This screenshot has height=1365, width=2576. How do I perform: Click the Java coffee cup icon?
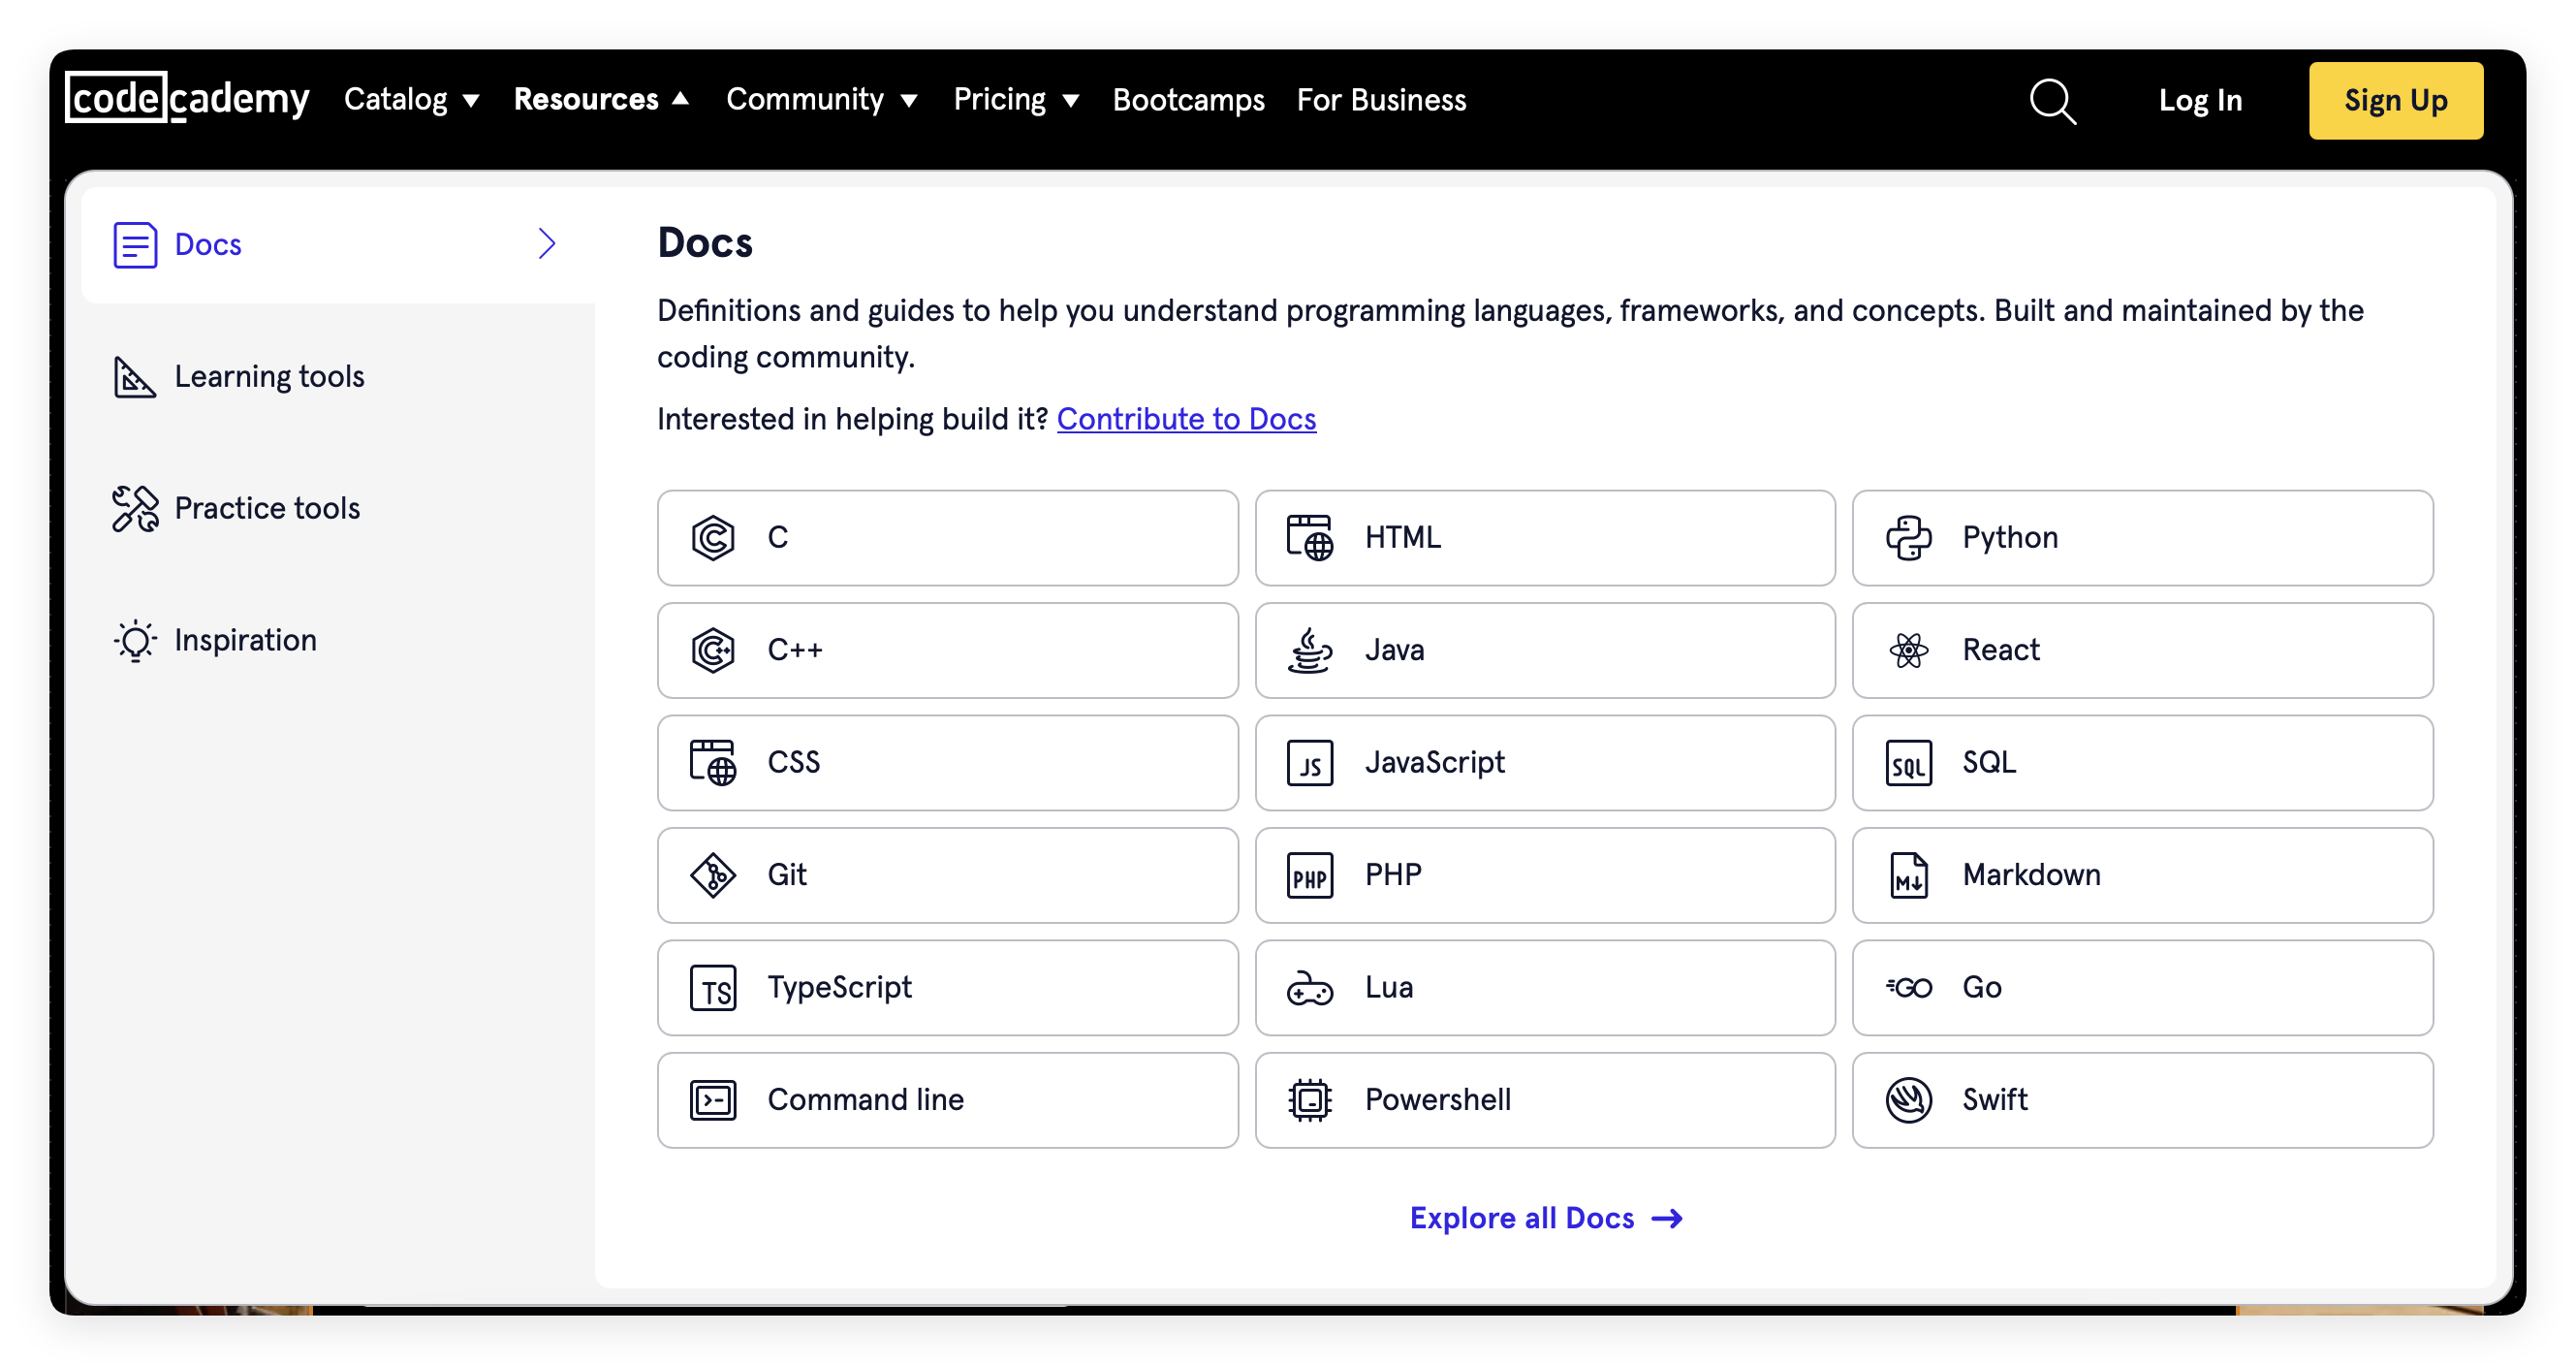[x=1309, y=650]
